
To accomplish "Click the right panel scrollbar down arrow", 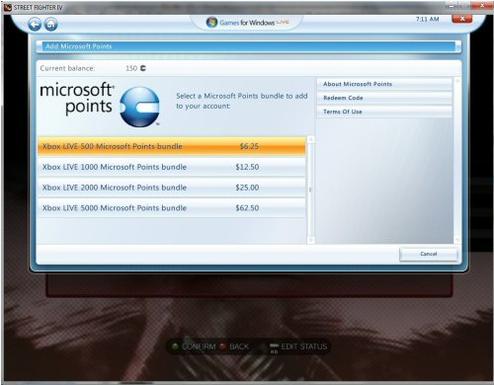I will (x=457, y=240).
